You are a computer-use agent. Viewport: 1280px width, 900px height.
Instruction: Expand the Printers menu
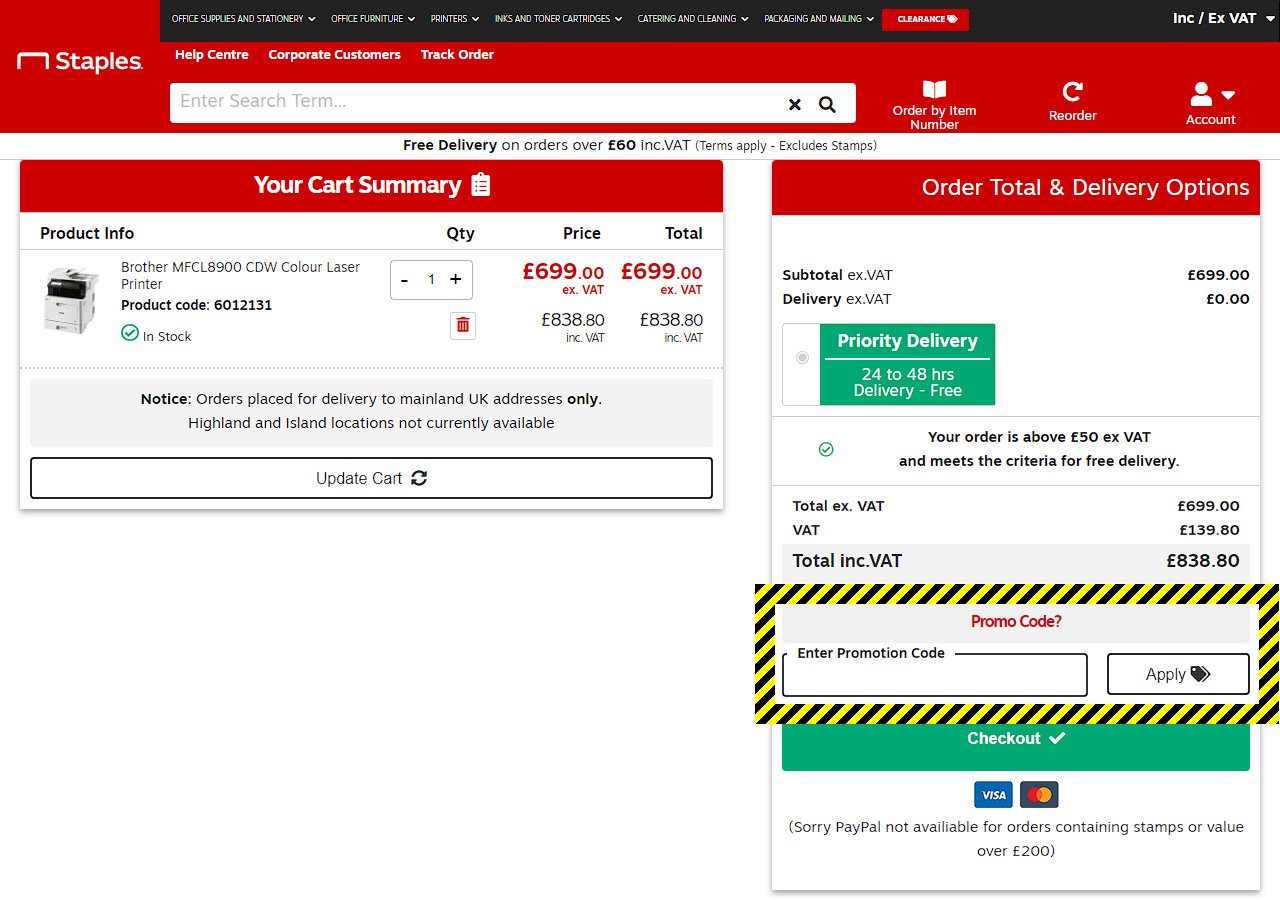(455, 19)
